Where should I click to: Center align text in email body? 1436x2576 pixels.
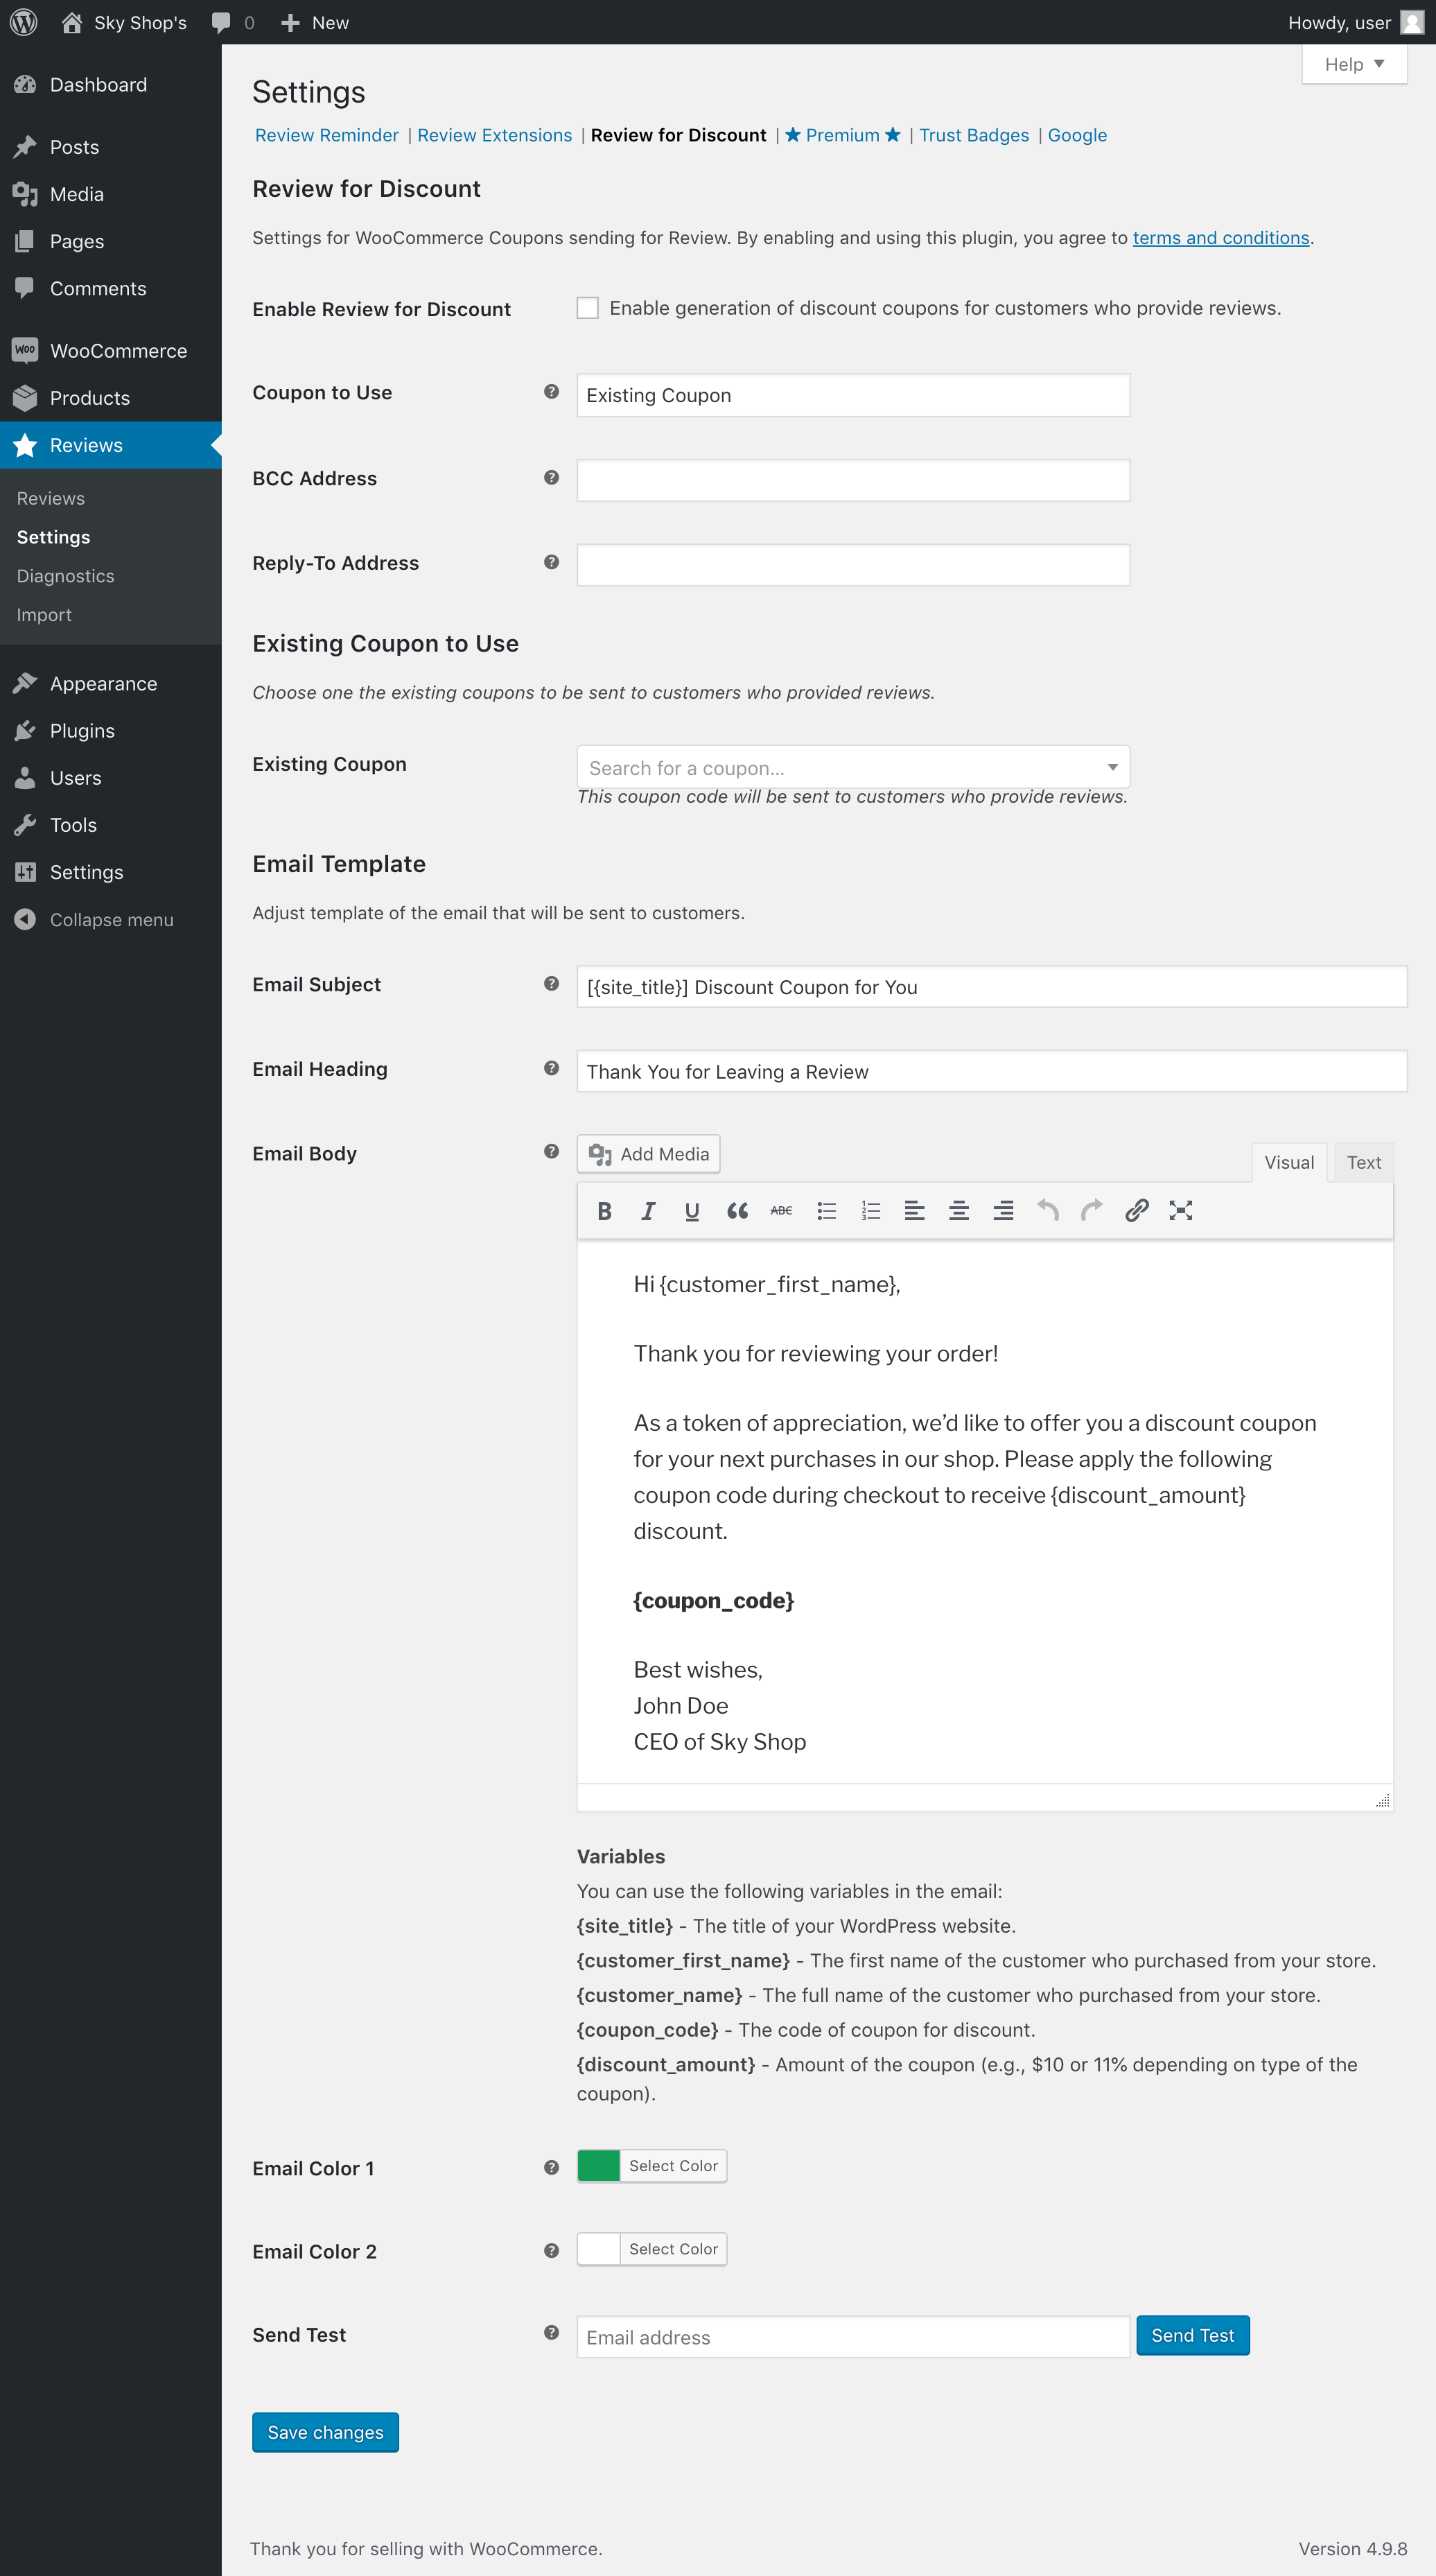click(958, 1211)
